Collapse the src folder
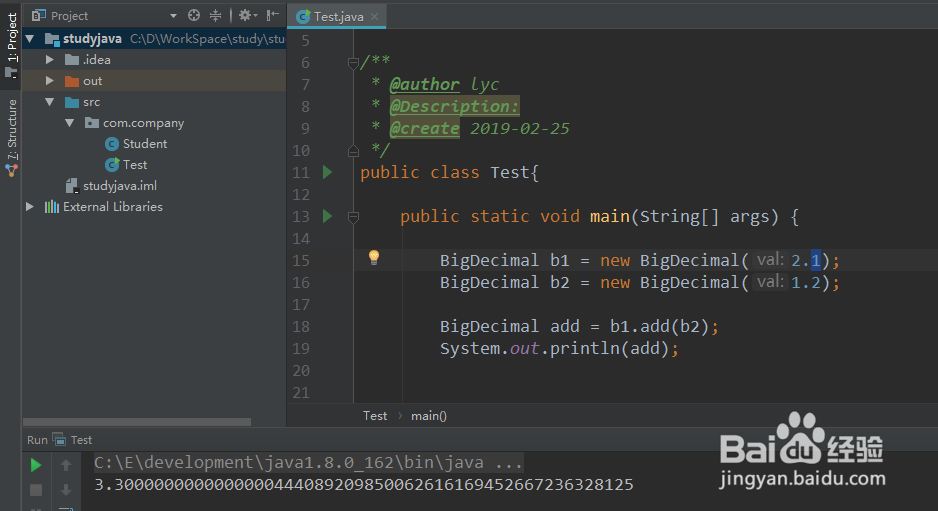The image size is (938, 511). click(x=50, y=102)
